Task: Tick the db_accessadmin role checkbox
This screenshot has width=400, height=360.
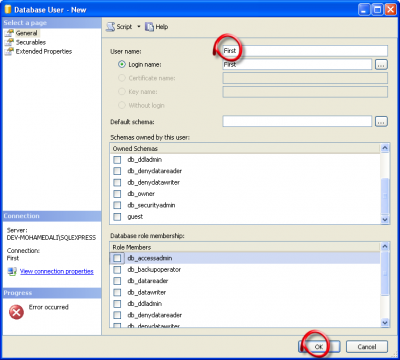Action: click(117, 258)
